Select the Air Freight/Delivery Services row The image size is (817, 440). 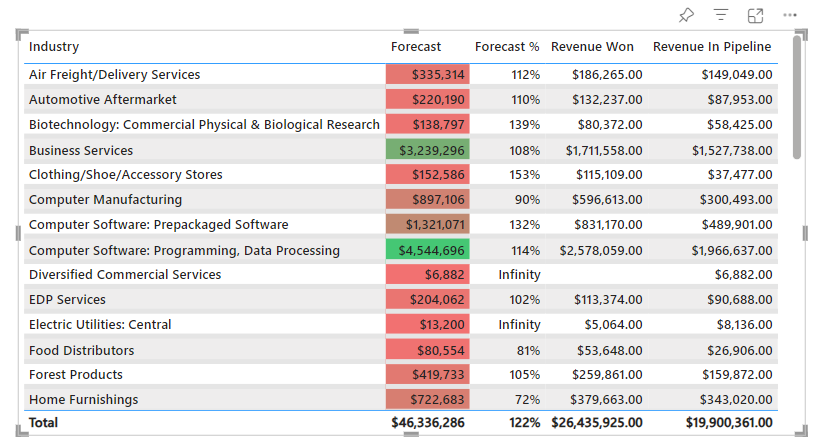[x=114, y=75]
